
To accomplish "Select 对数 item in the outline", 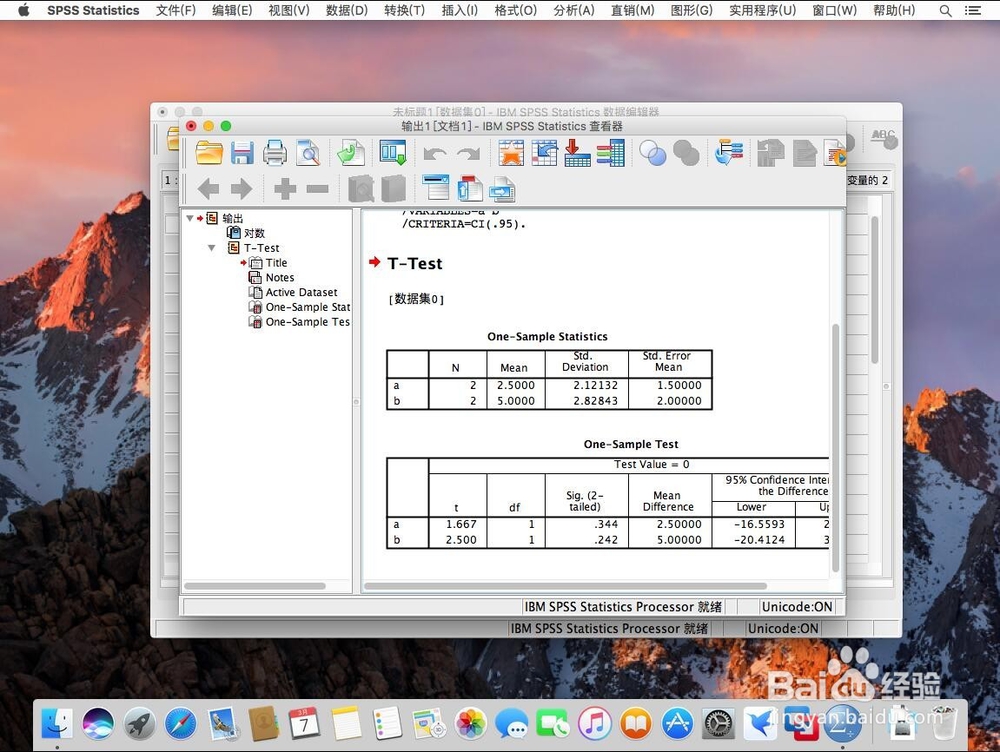I will pyautogui.click(x=254, y=233).
